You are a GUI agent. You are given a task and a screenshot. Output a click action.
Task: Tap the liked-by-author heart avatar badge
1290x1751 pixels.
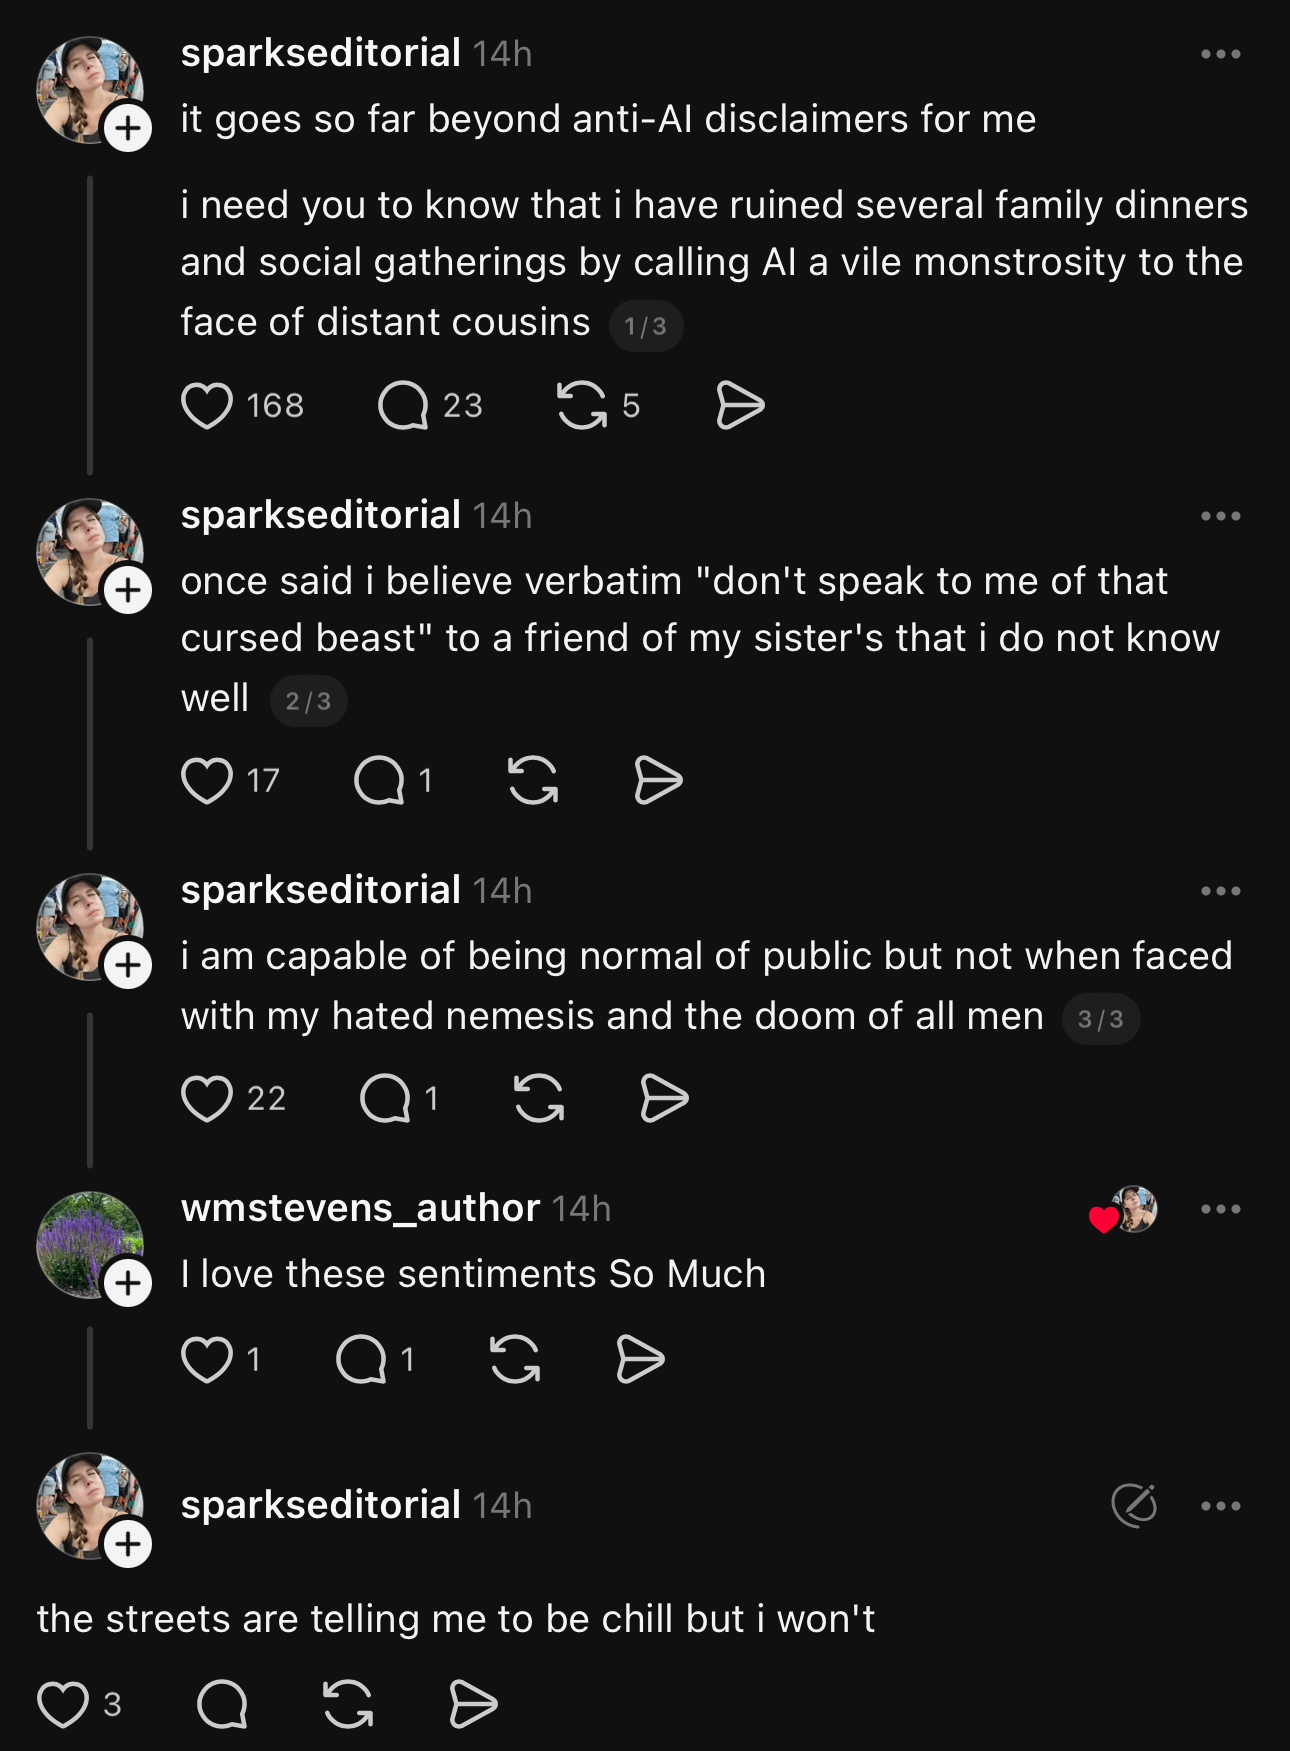(x=1125, y=1211)
